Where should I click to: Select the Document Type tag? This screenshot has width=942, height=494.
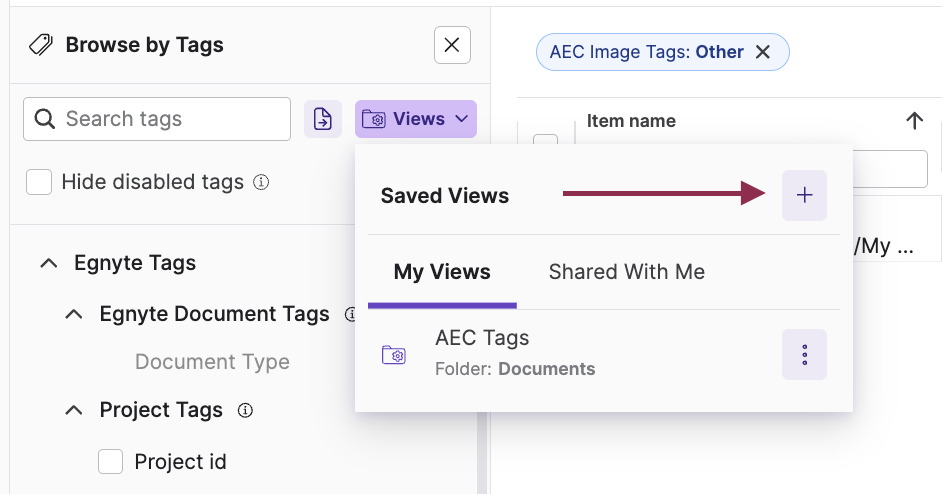tap(212, 362)
